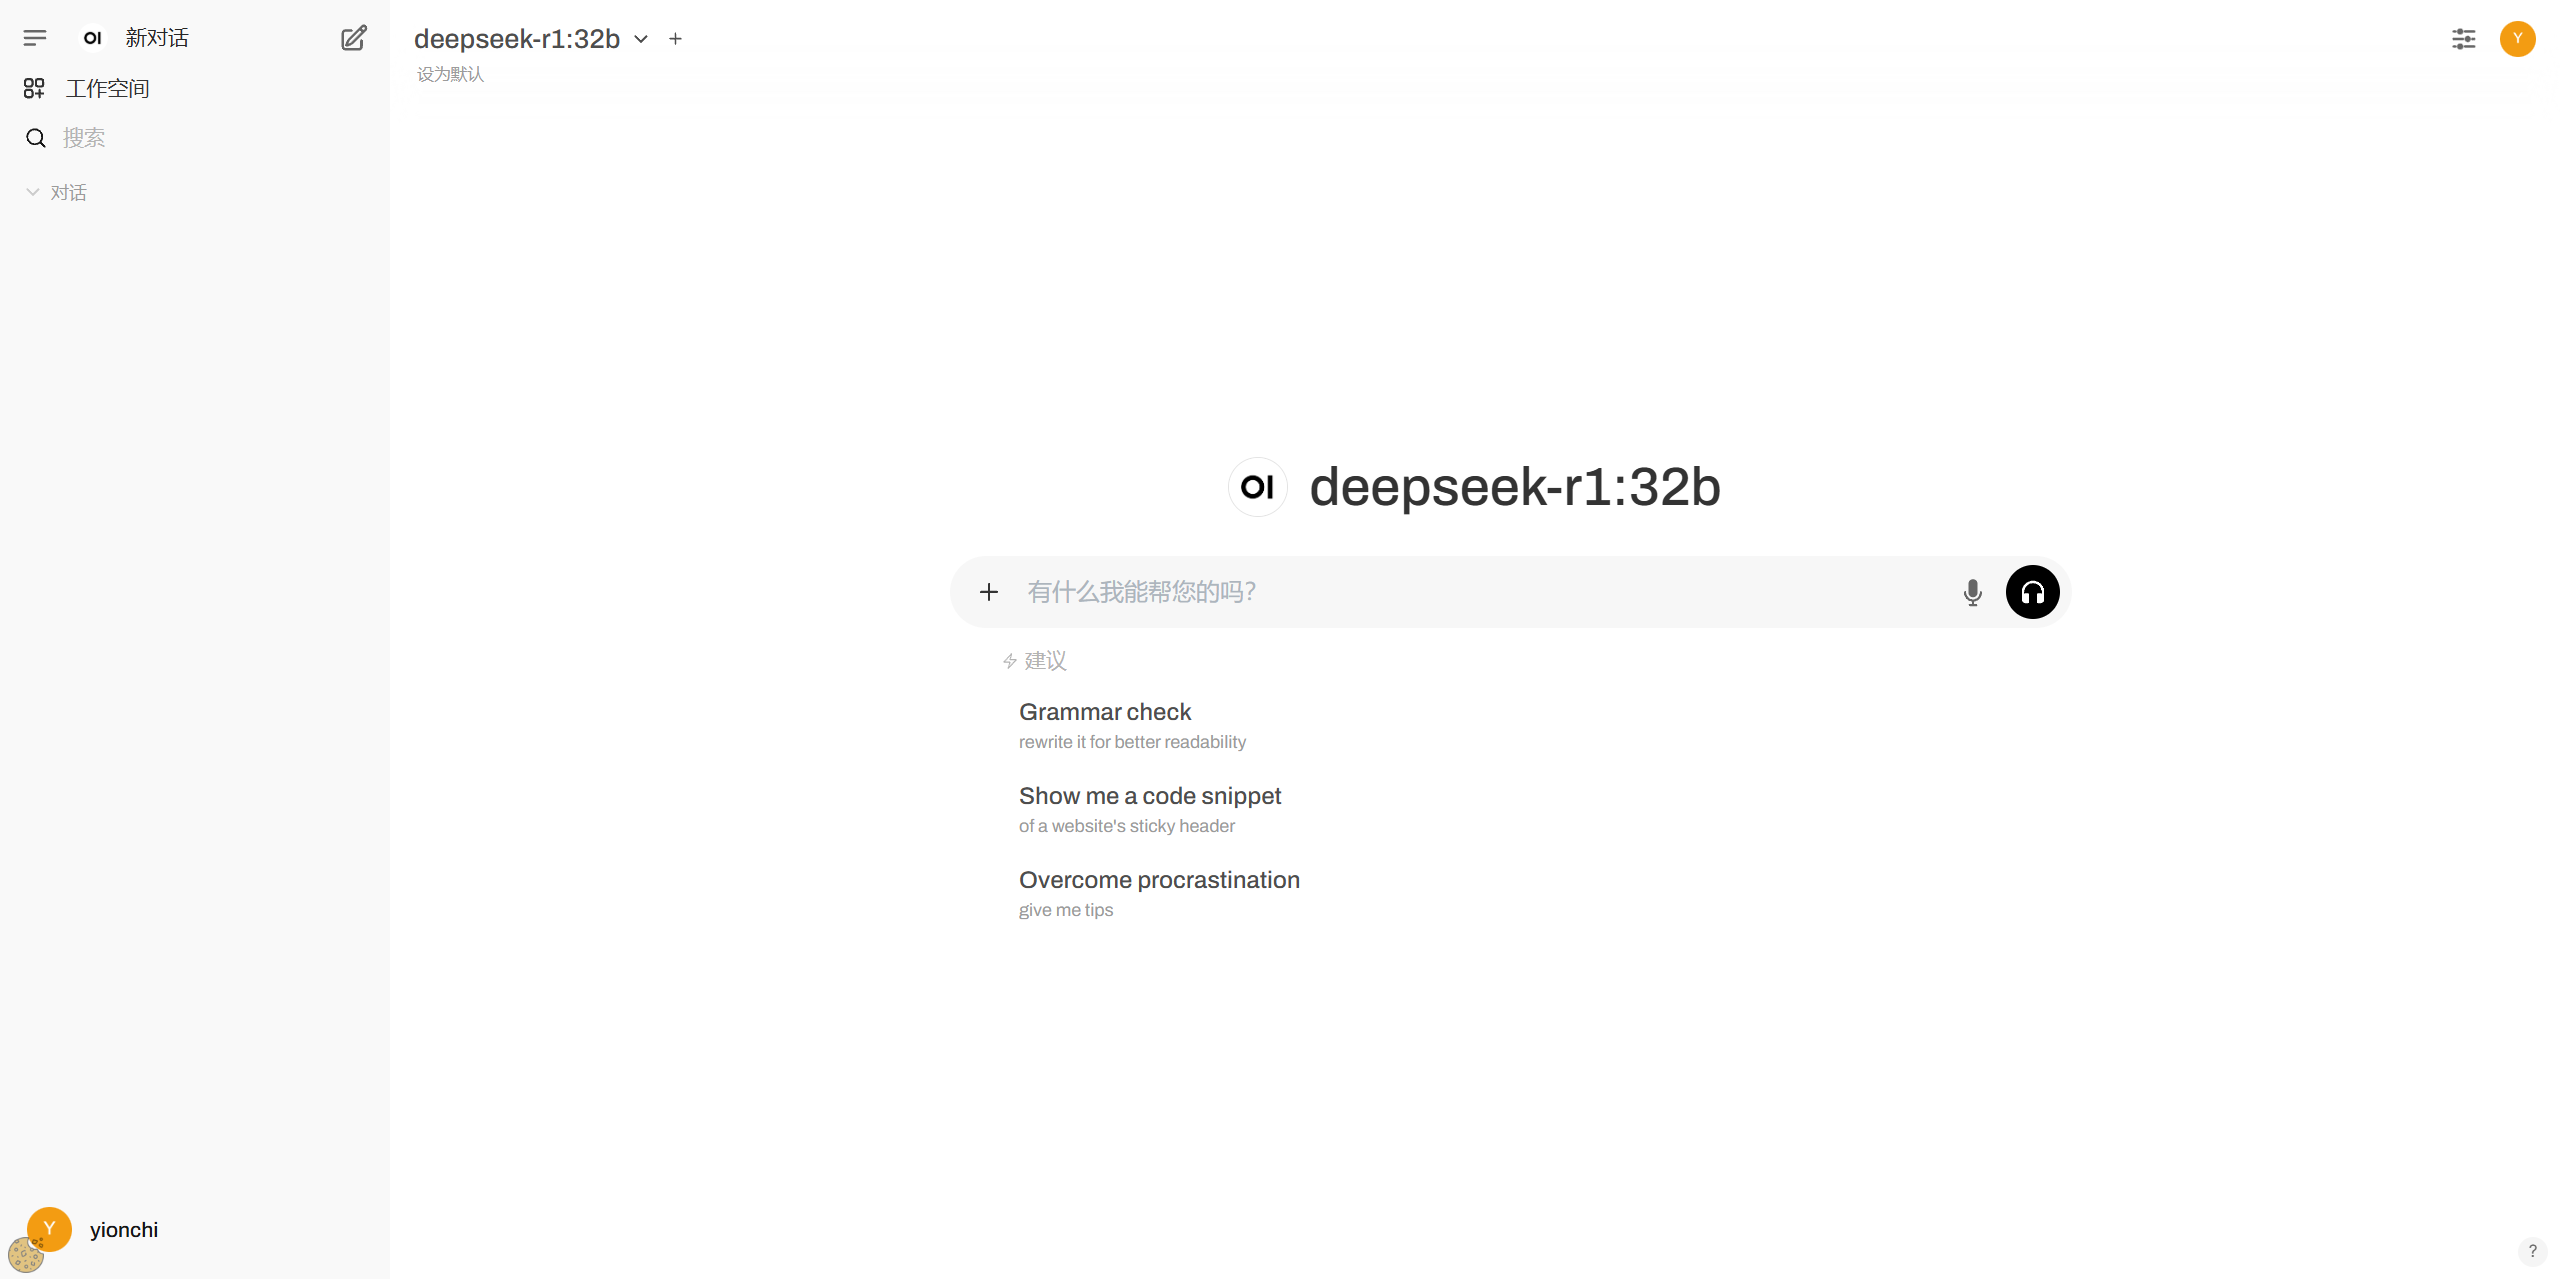The image size is (2560, 1279).
Task: Open the deepseek-r1:32b model dropdown
Action: 641,39
